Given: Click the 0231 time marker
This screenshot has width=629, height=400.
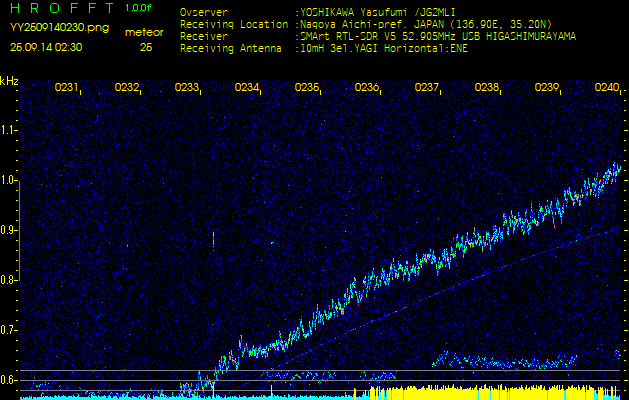Looking at the screenshot, I should [x=67, y=88].
